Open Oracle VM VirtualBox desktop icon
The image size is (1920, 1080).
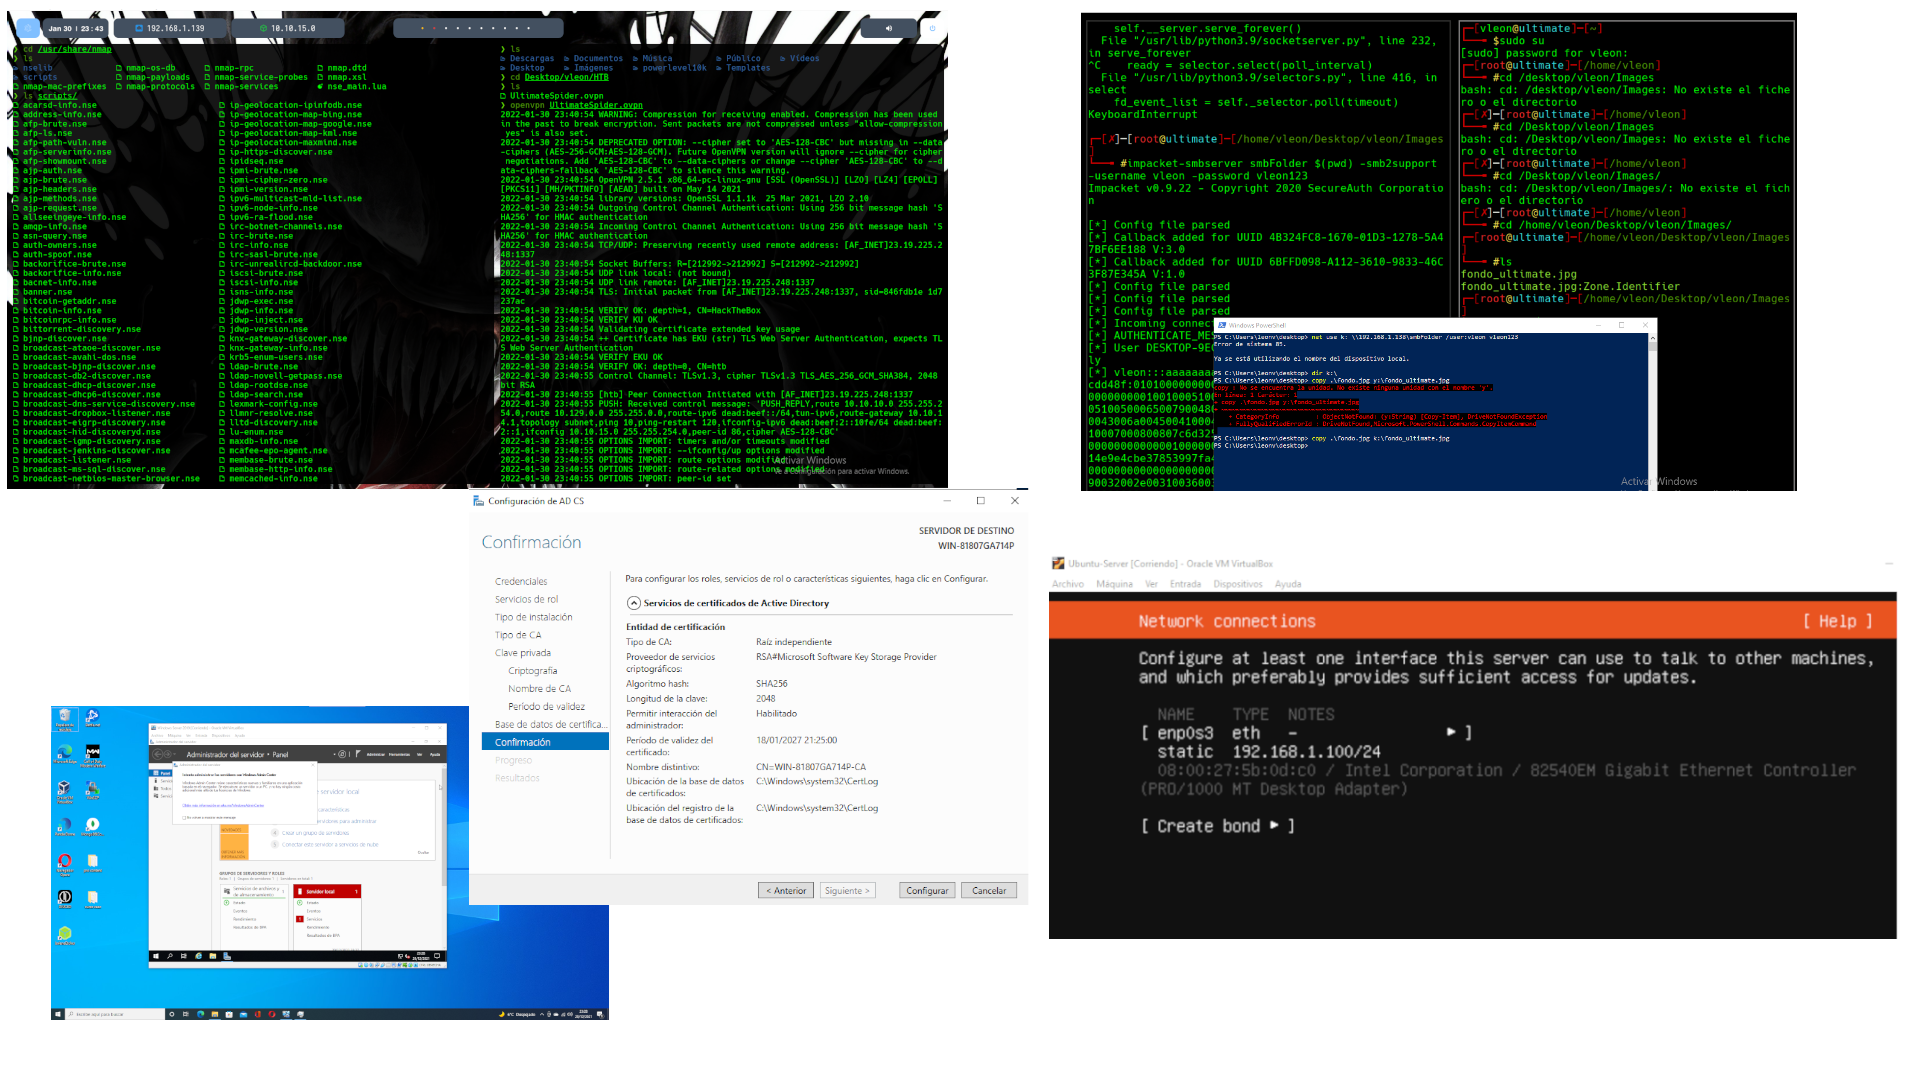click(x=64, y=788)
